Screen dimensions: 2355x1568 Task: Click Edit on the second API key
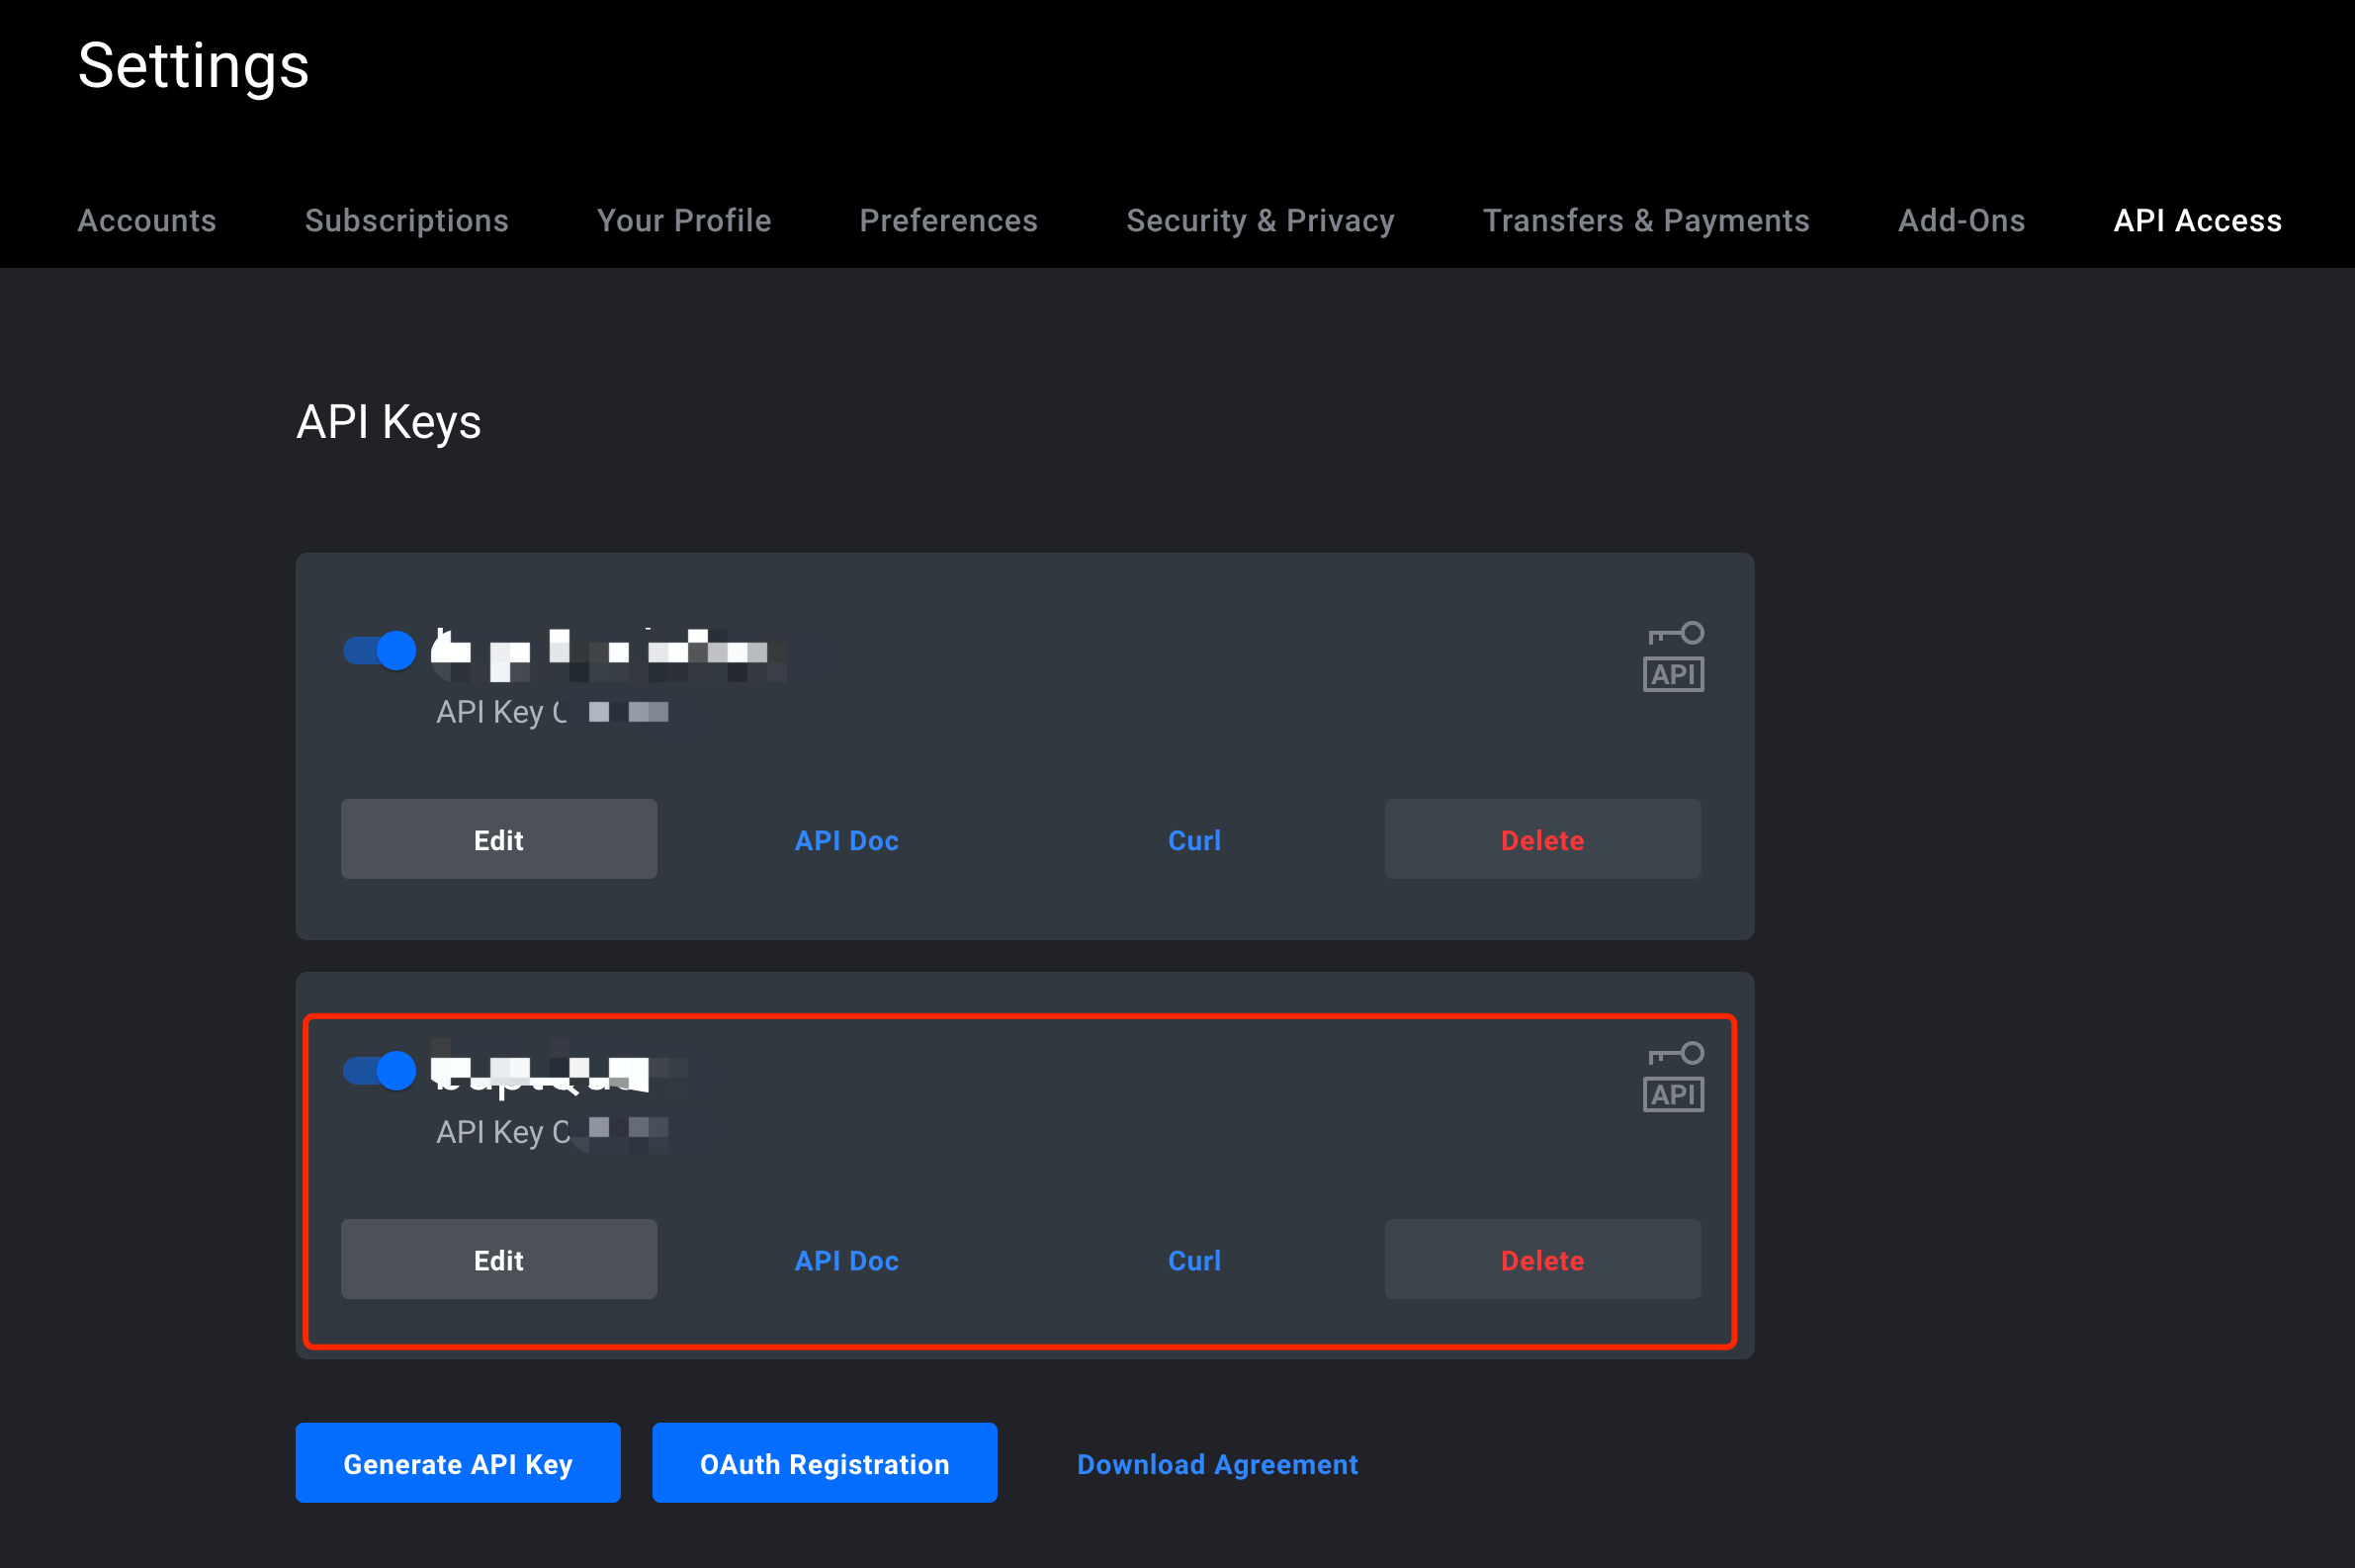click(498, 1260)
